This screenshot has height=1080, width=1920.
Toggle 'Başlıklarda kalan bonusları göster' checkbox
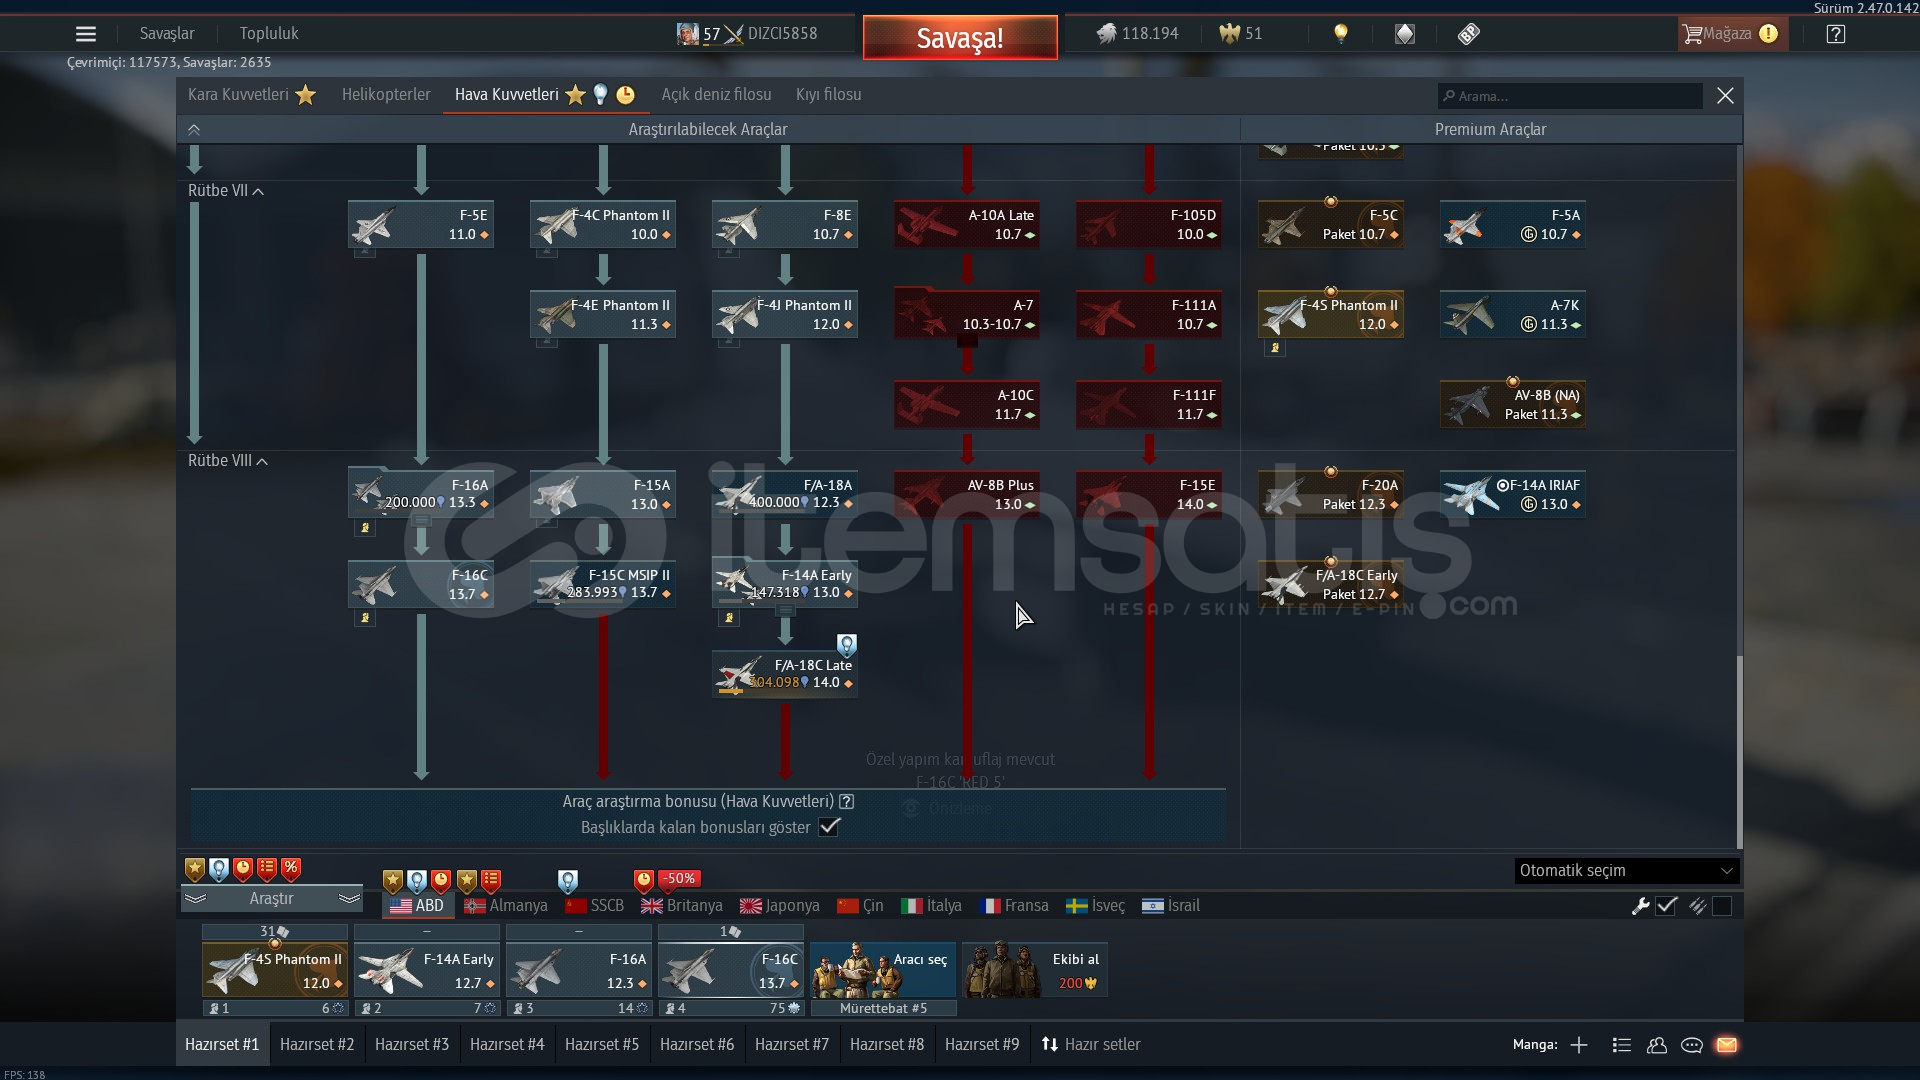829,827
